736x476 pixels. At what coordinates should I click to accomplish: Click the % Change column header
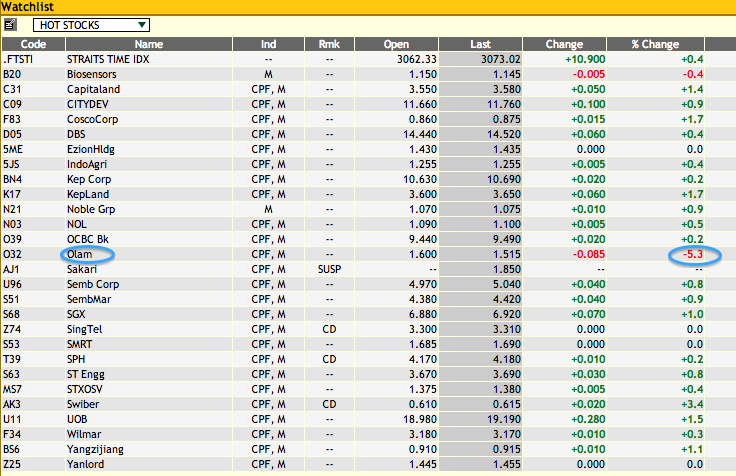point(654,44)
